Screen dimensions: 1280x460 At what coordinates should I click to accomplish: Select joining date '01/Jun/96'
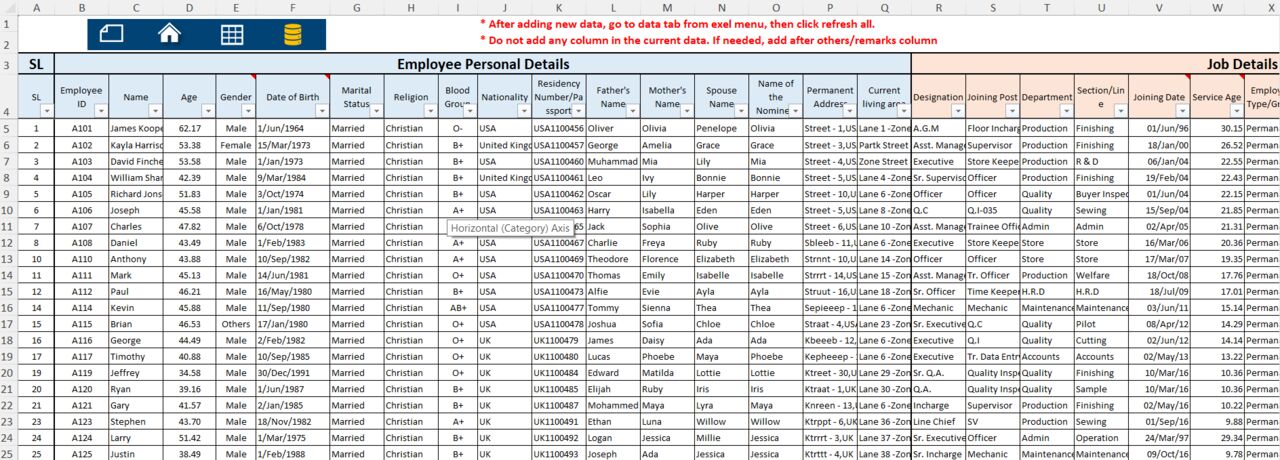pos(1159,129)
